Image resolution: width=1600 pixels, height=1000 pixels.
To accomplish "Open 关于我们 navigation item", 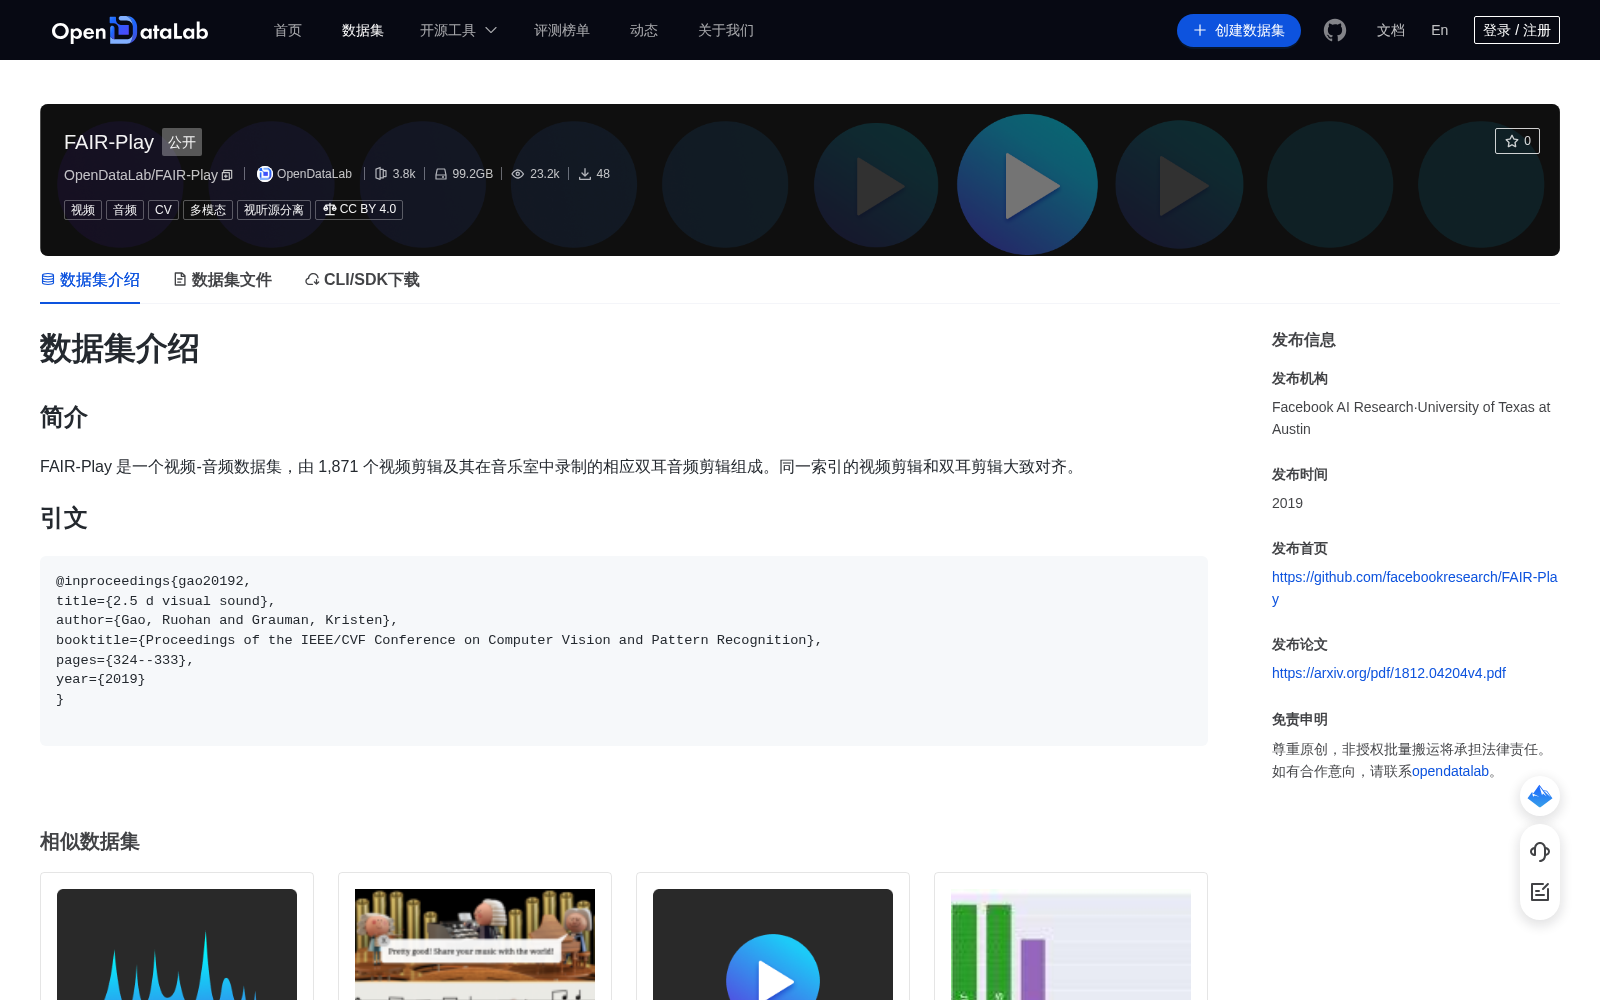I will click(726, 30).
